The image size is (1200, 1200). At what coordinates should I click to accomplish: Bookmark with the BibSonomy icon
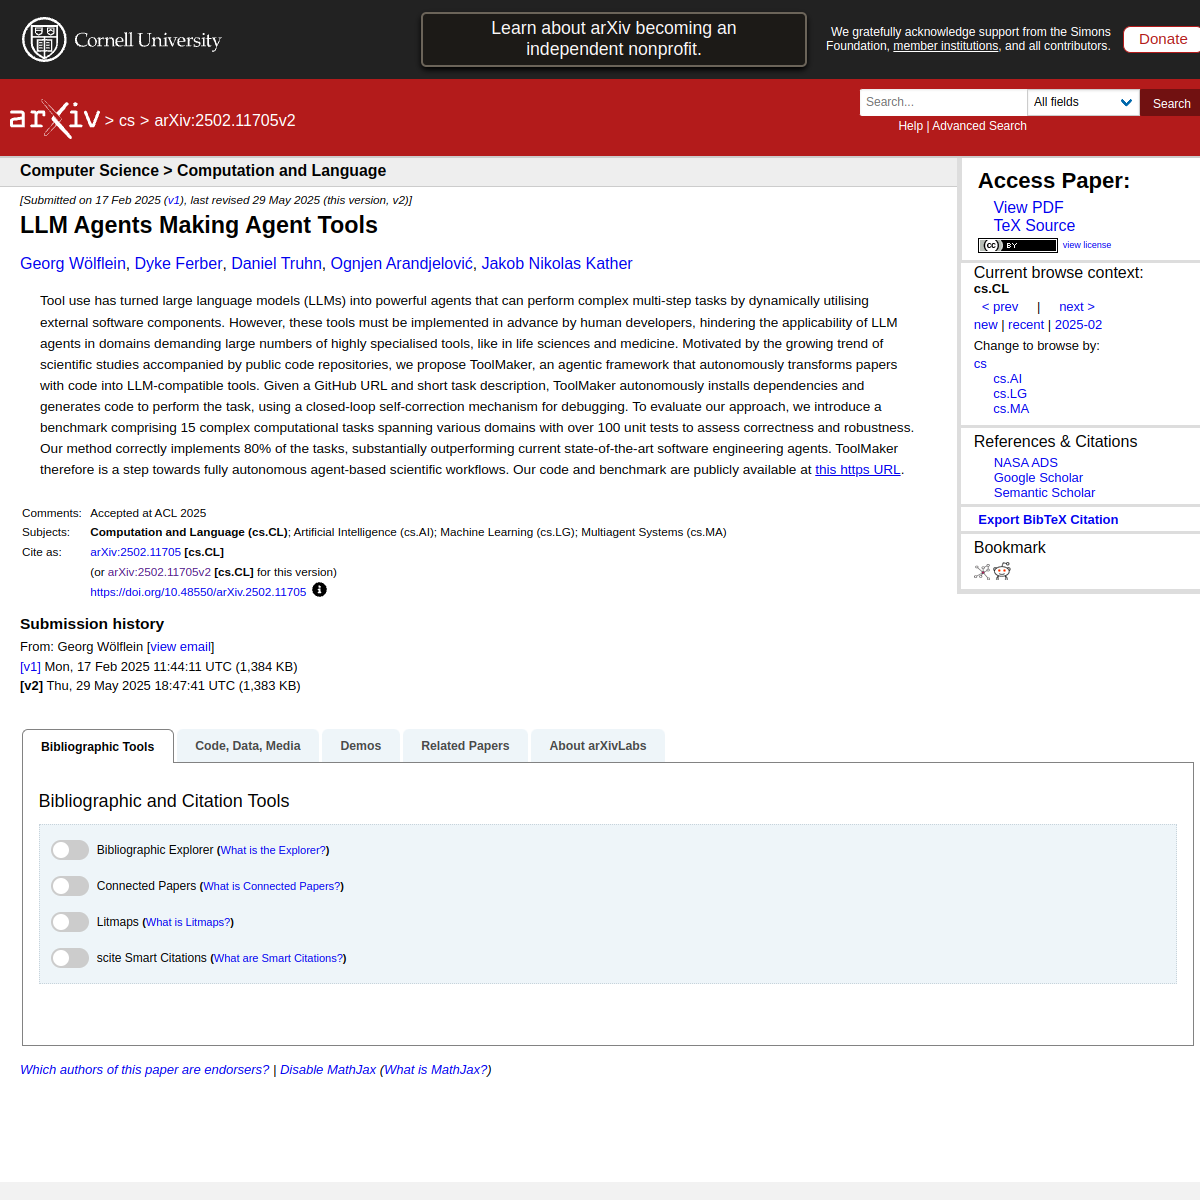[982, 571]
